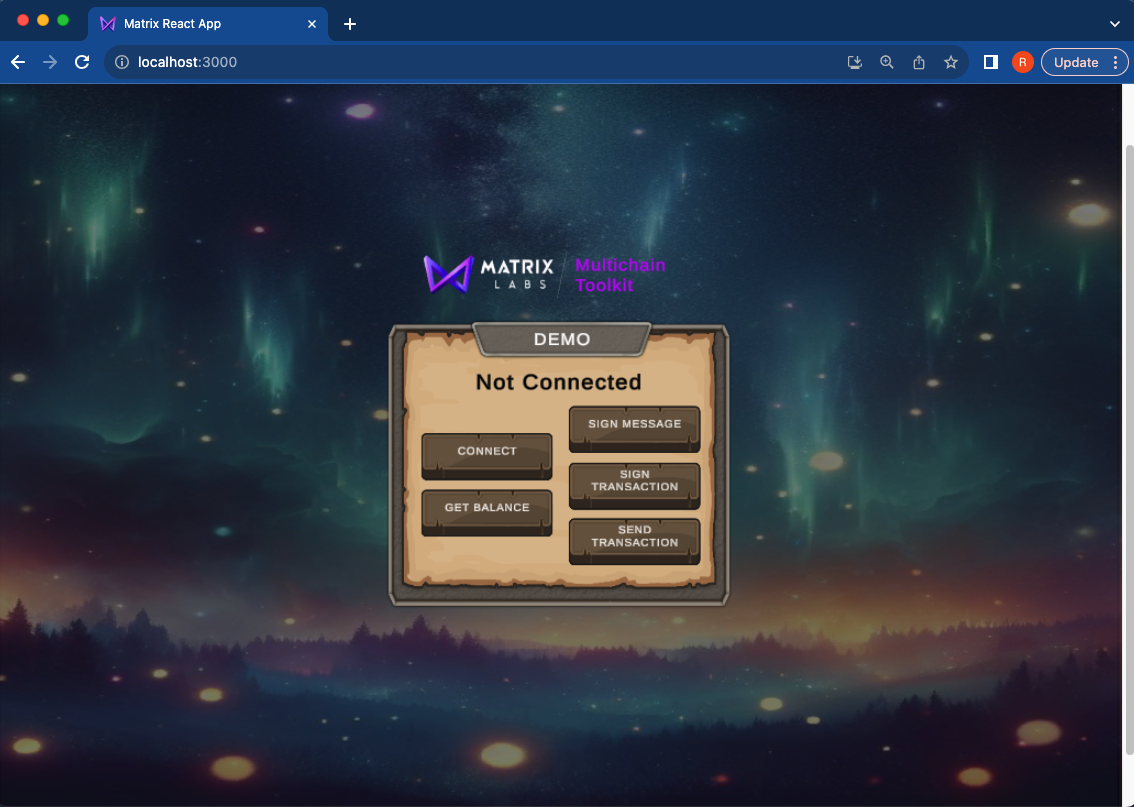Viewport: 1134px width, 807px height.
Task: Click the Matrix Labs logo
Action: pyautogui.click(x=488, y=274)
